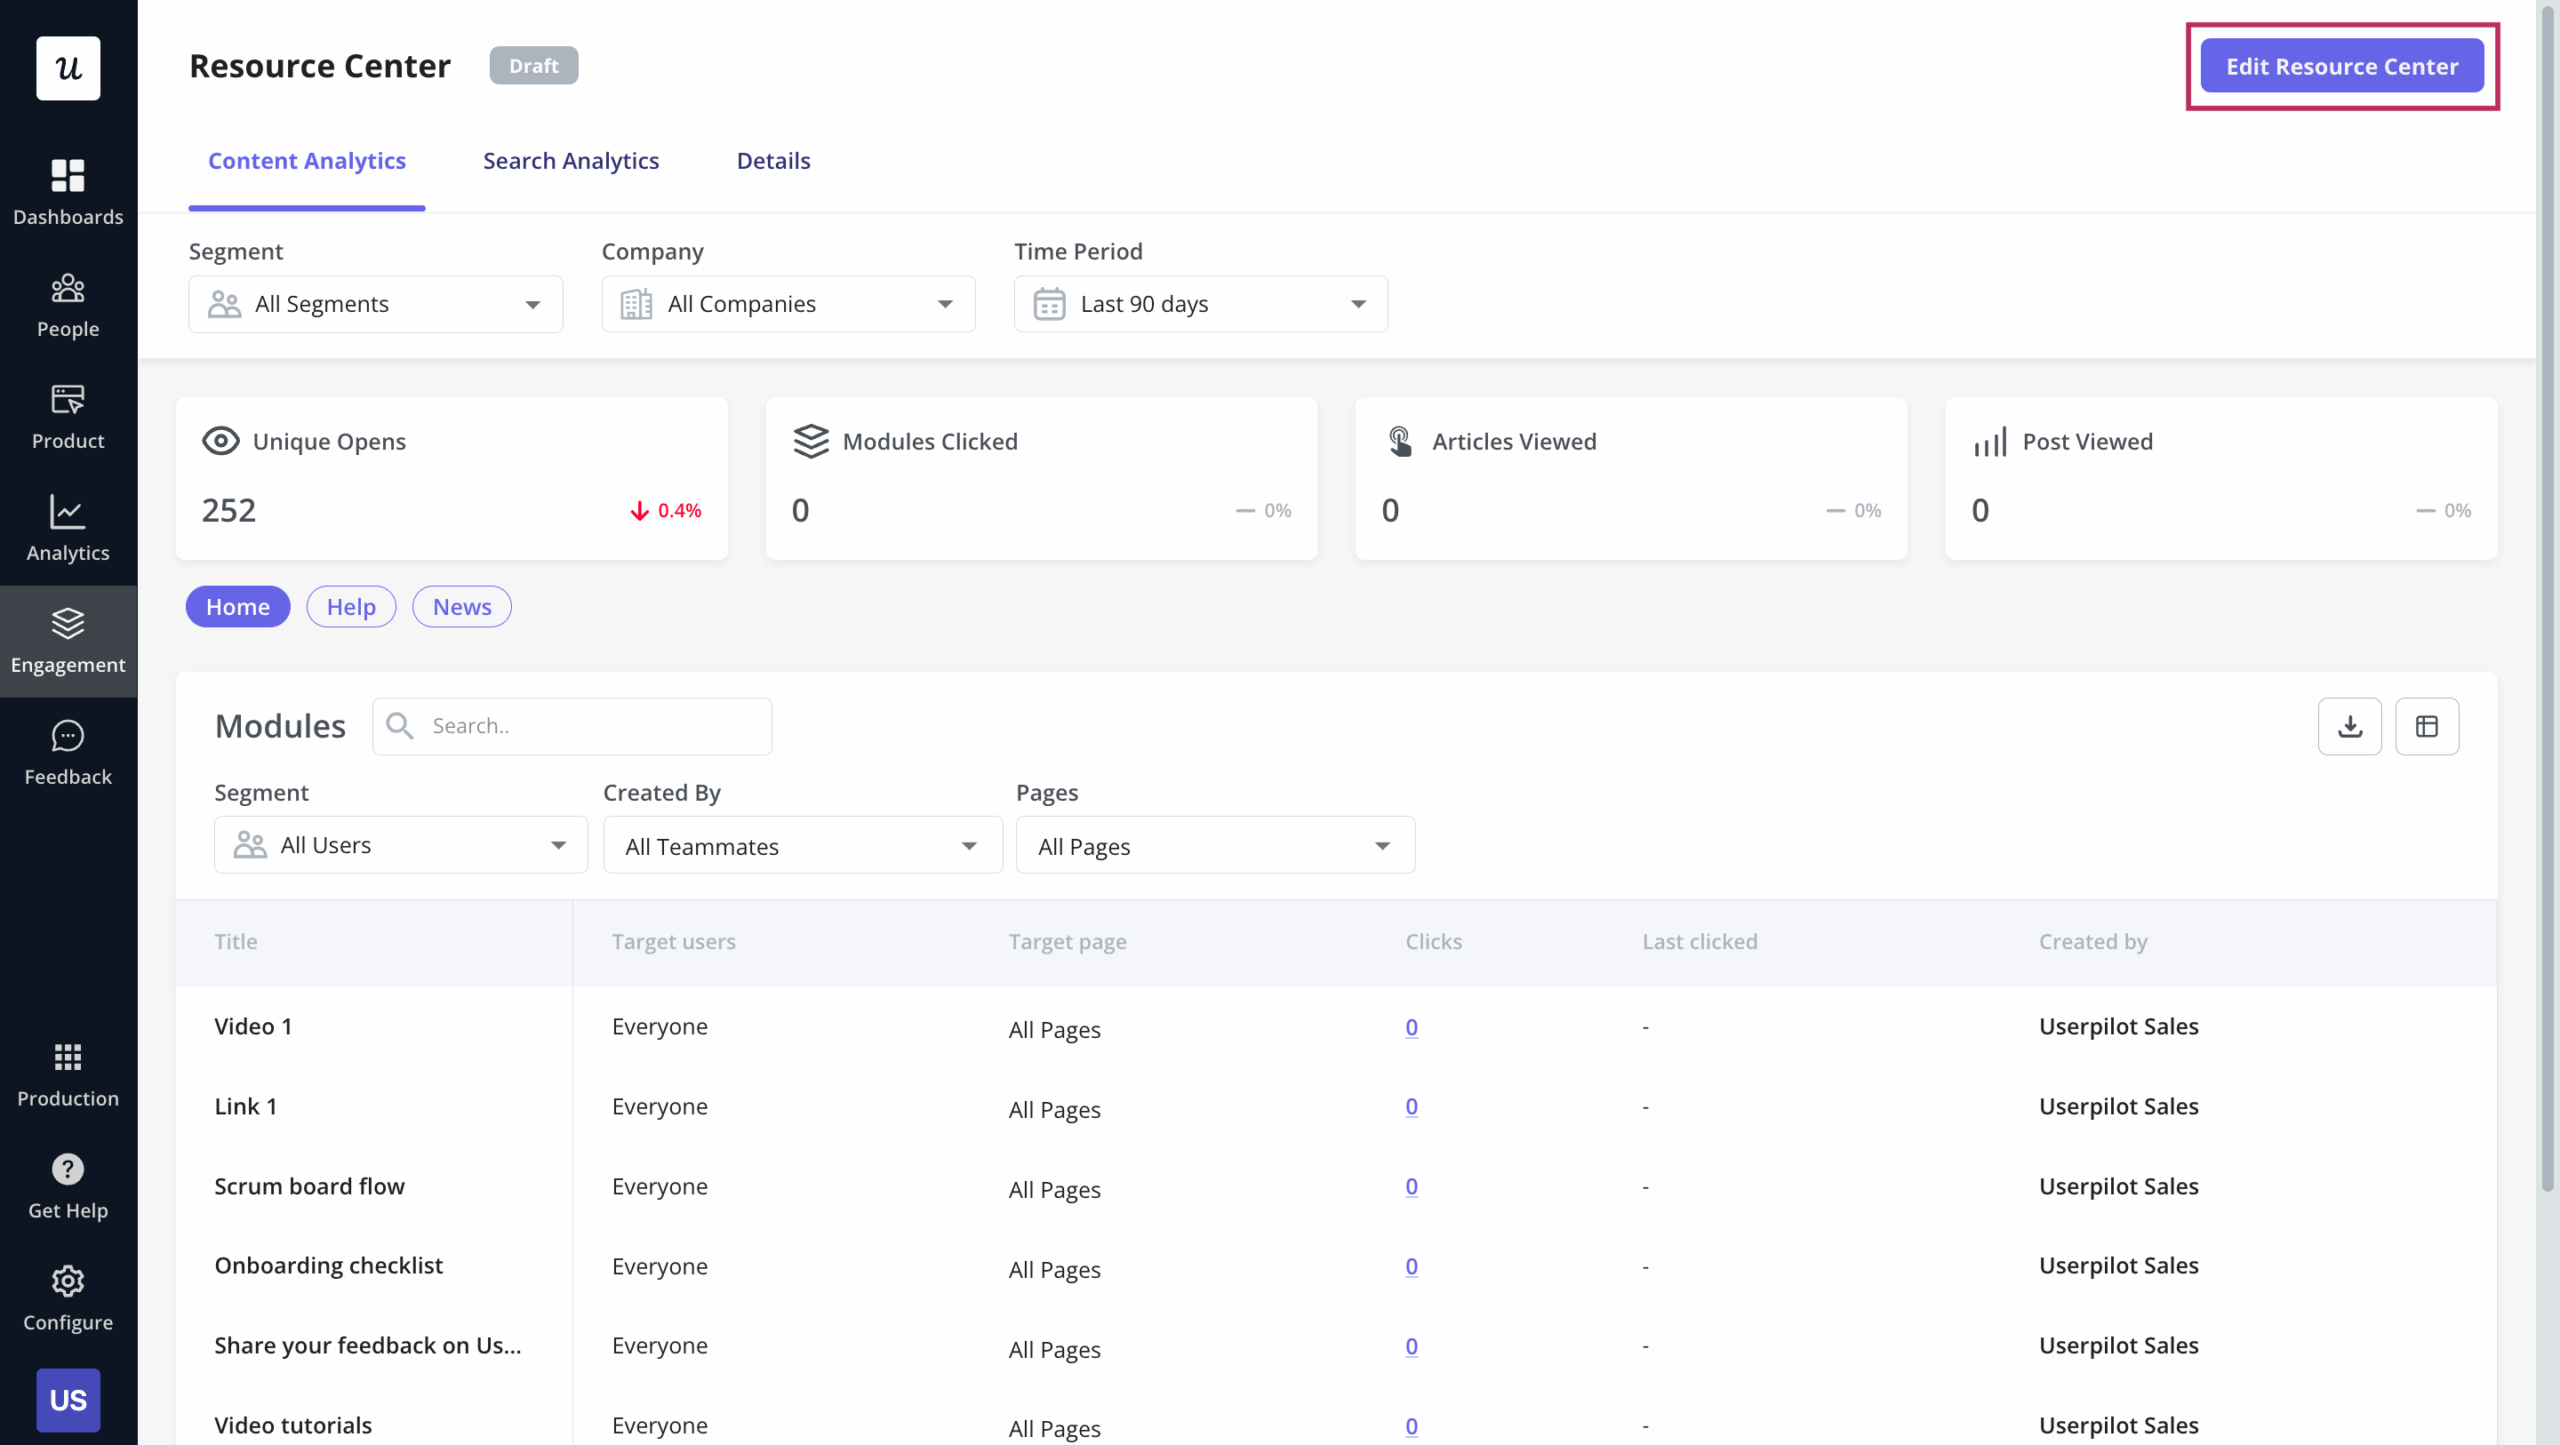This screenshot has height=1445, width=2560.
Task: Click the clicks count link for Video 1
Action: click(x=1411, y=1027)
